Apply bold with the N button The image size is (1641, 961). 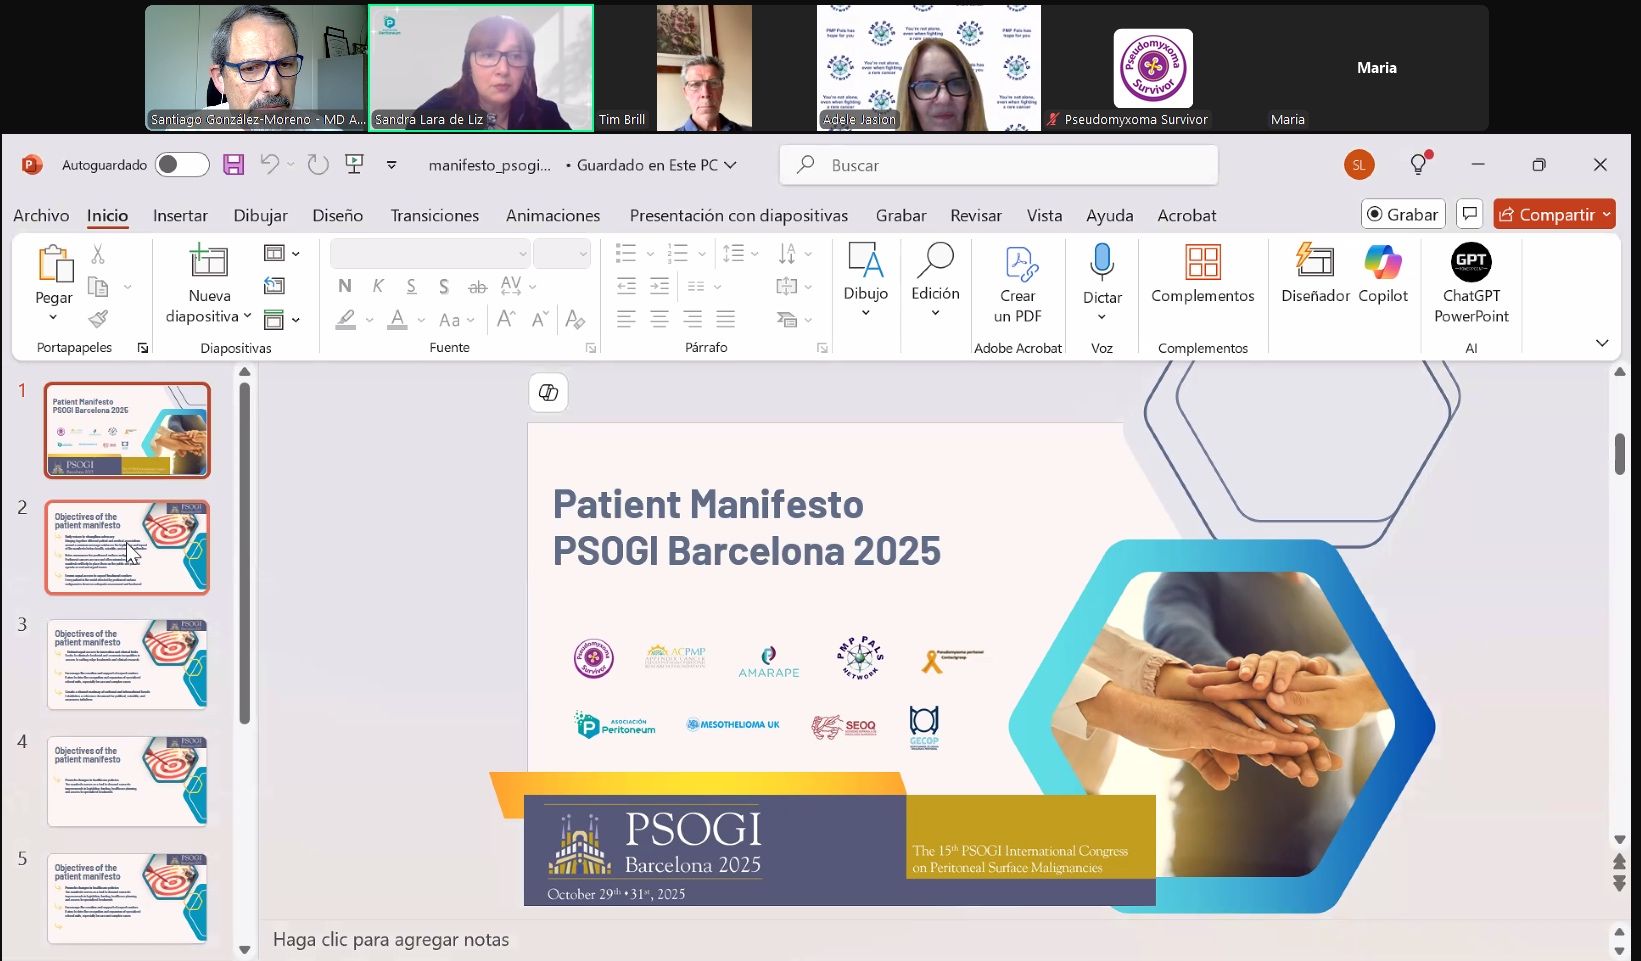point(345,287)
